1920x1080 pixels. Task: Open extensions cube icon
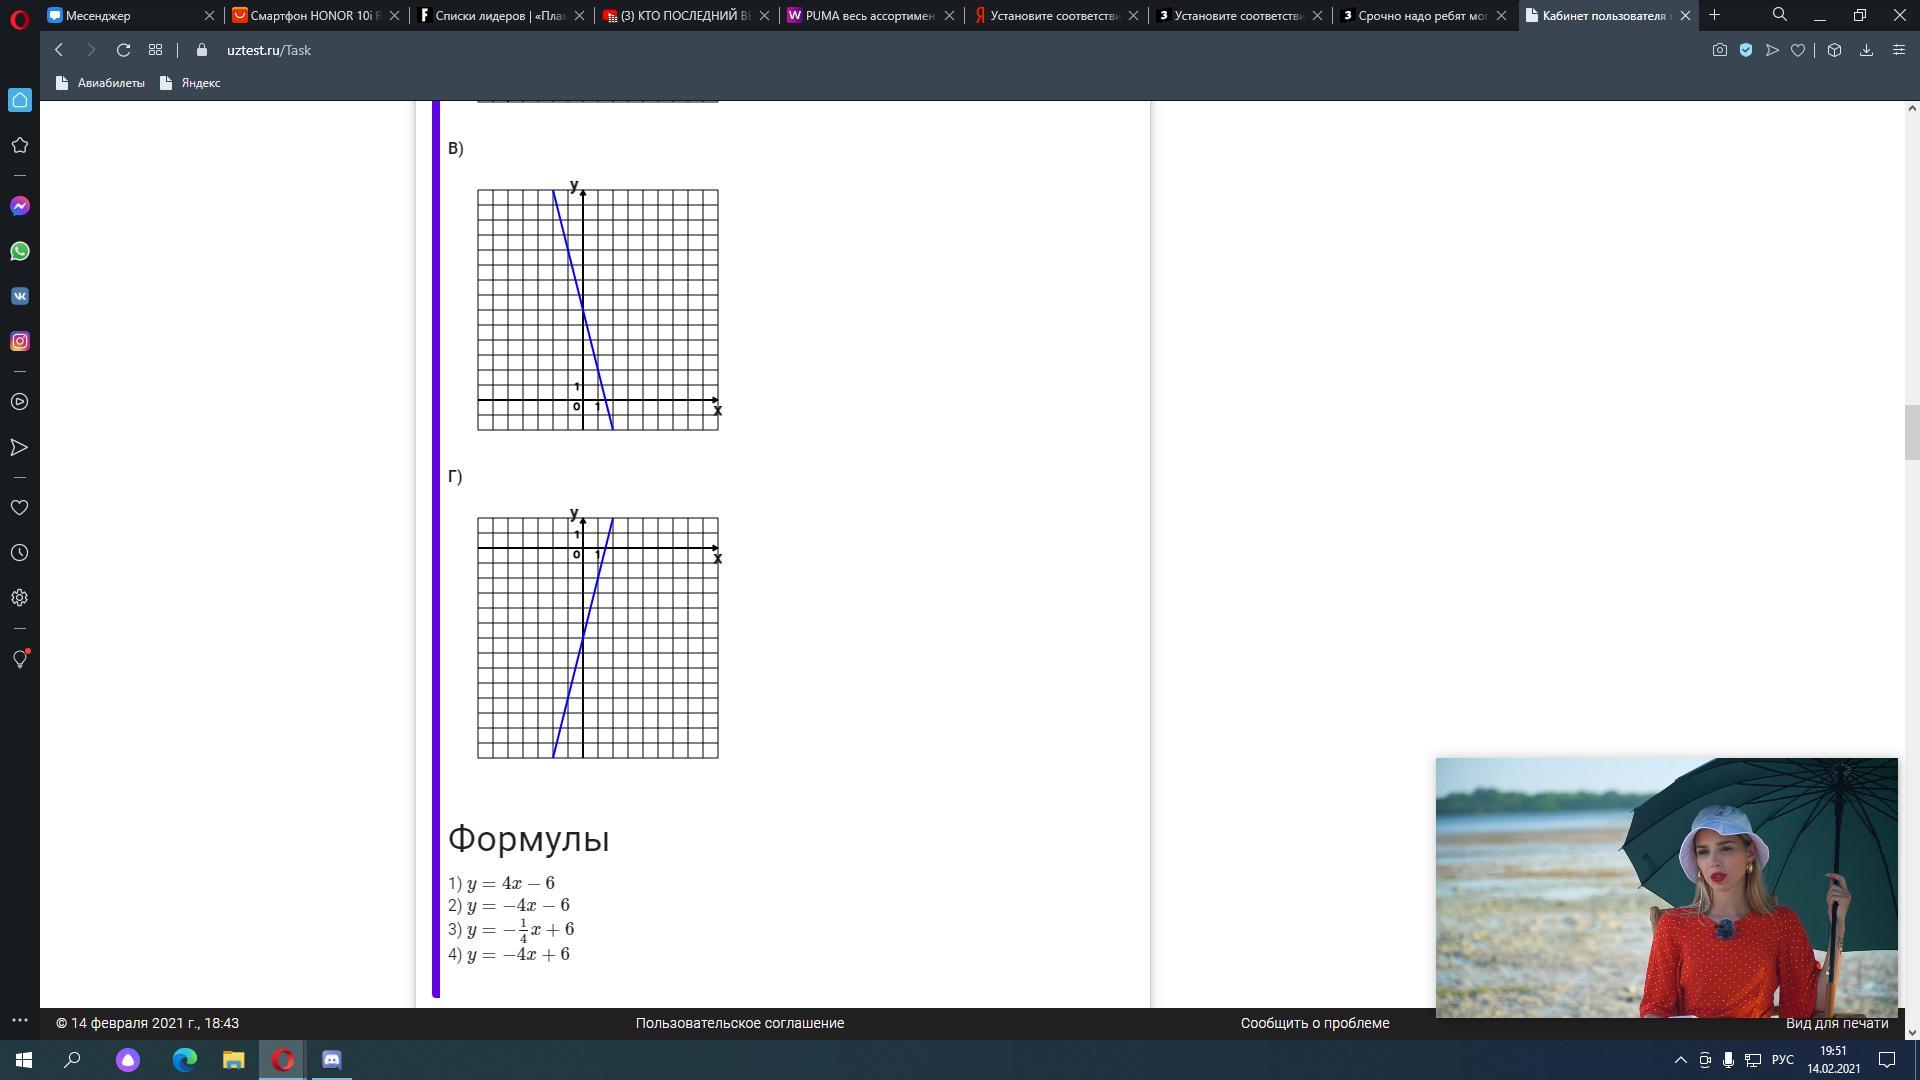click(1834, 50)
